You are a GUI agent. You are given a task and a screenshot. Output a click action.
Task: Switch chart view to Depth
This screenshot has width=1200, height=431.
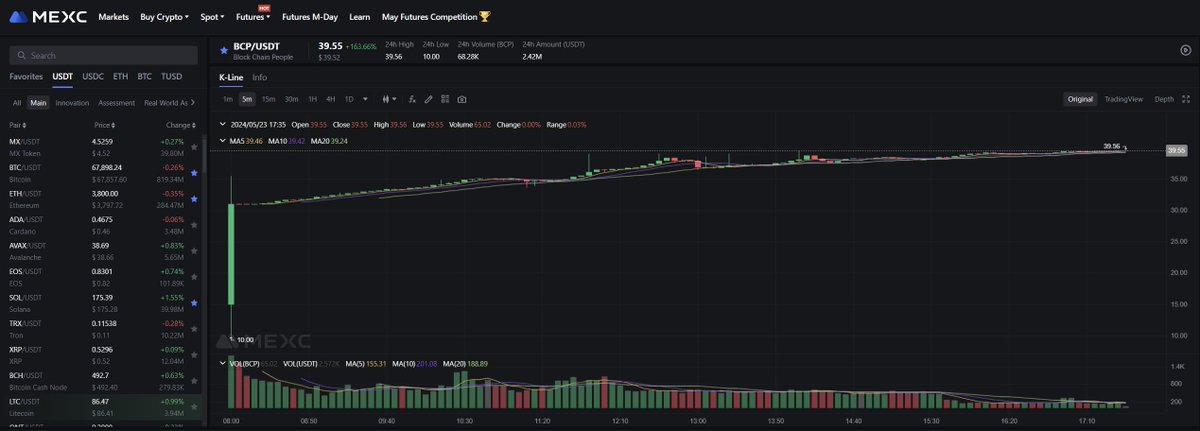coord(1164,99)
